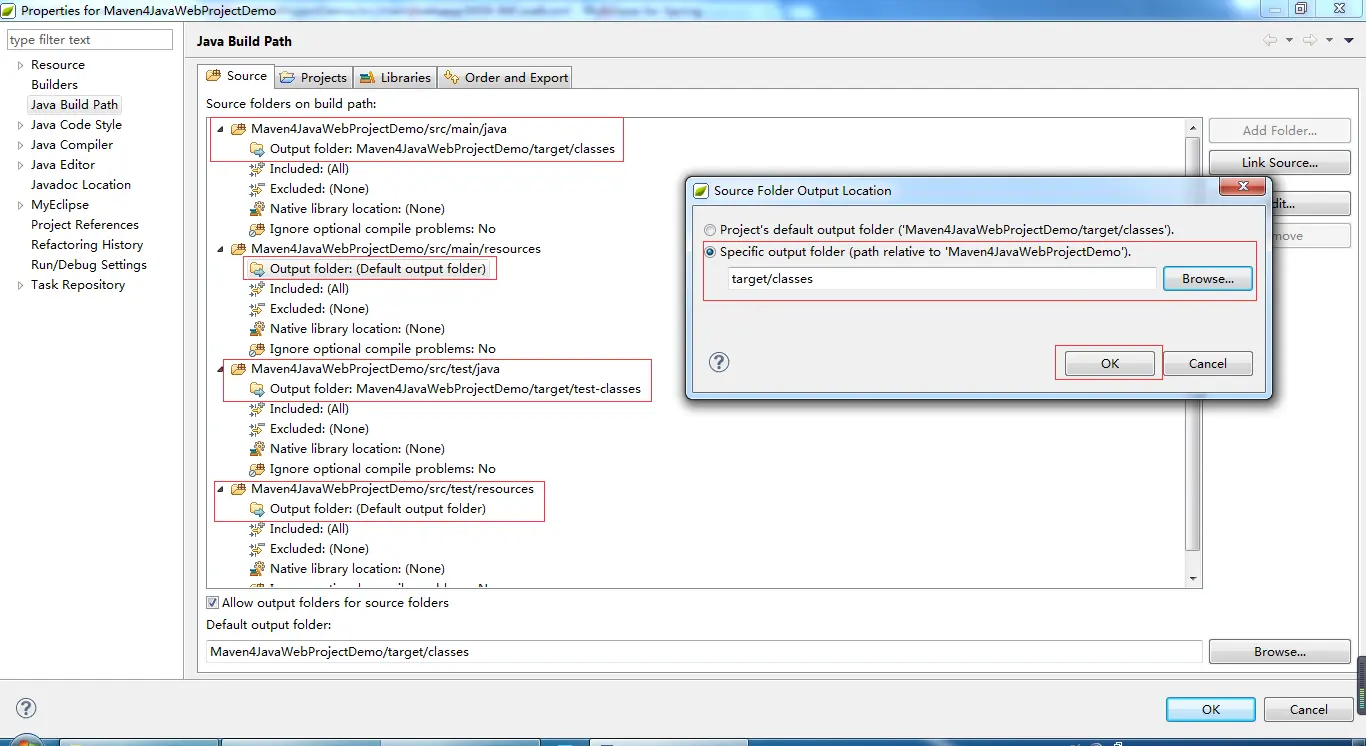
Task: Click the output folder icon under src/test/java
Action: (x=257, y=389)
